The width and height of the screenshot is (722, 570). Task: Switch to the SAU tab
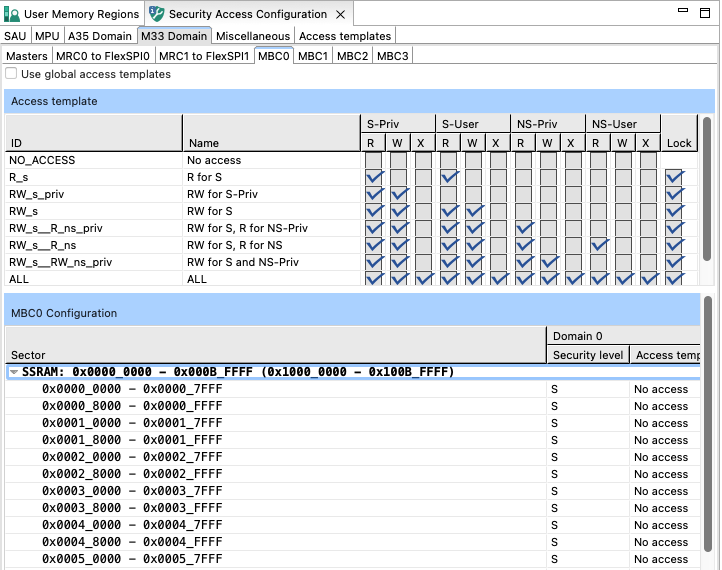coord(15,36)
